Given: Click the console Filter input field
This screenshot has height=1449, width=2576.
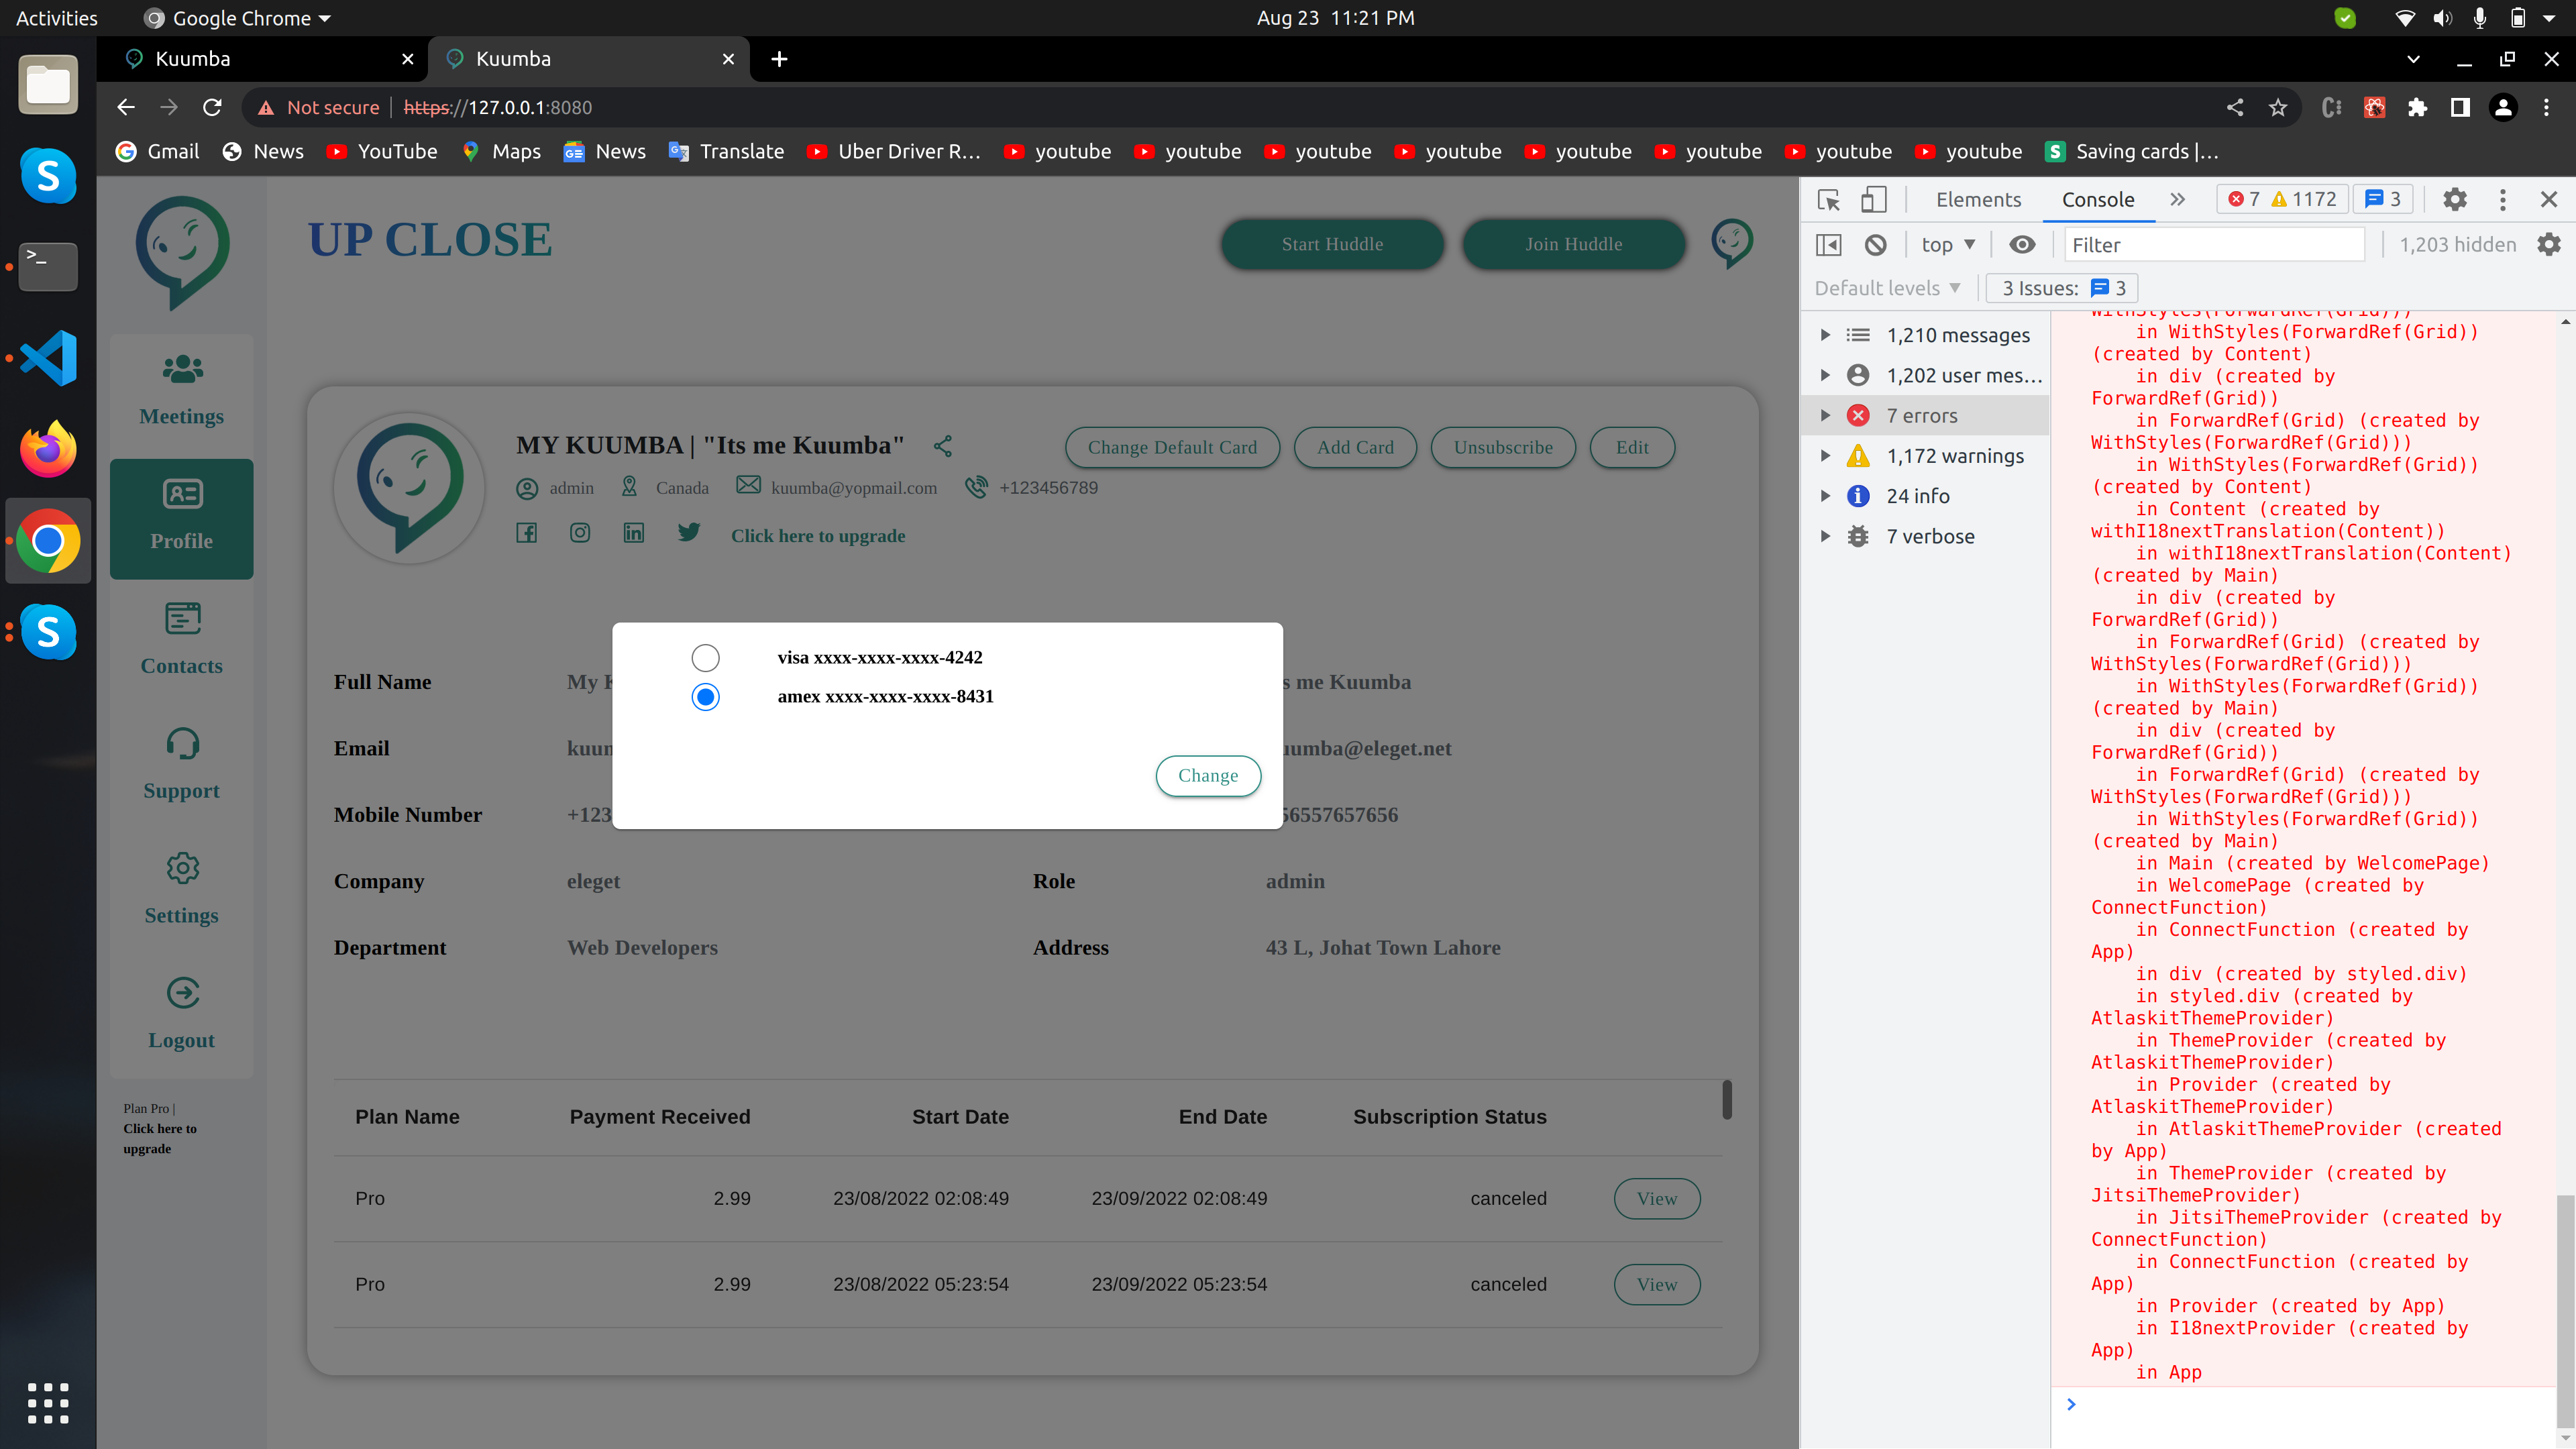Looking at the screenshot, I should coord(2212,244).
